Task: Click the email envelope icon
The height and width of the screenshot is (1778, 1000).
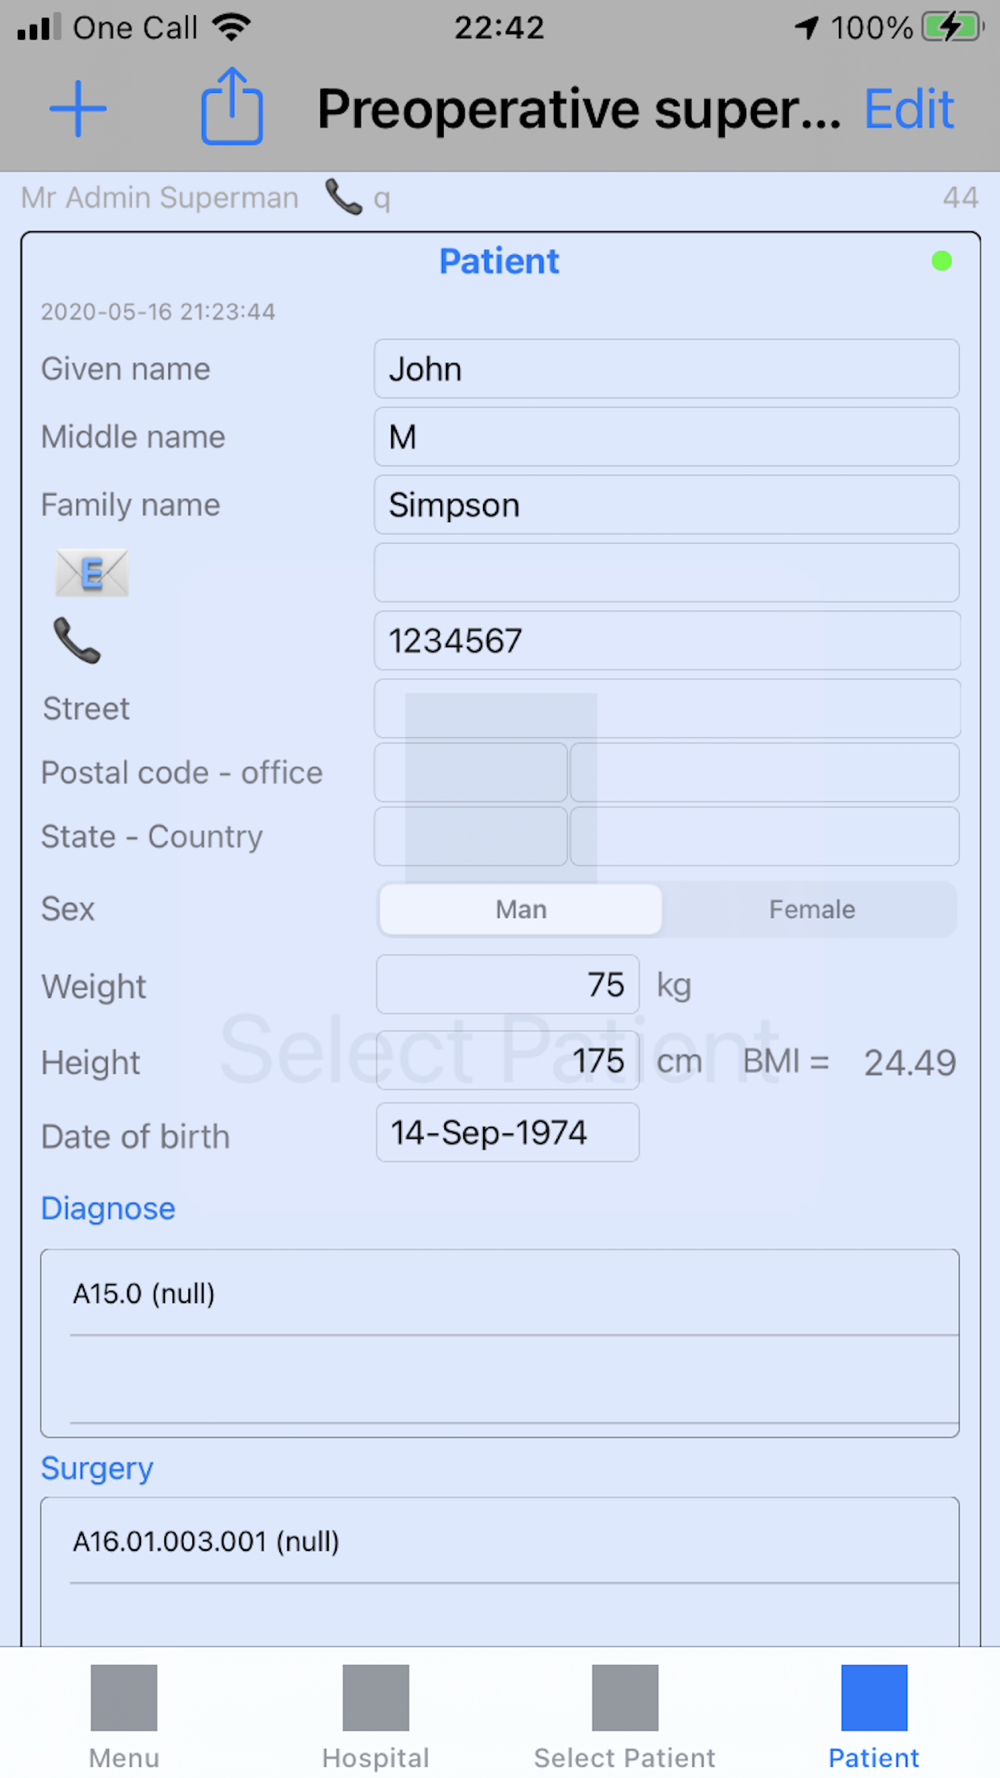Action: 92,573
